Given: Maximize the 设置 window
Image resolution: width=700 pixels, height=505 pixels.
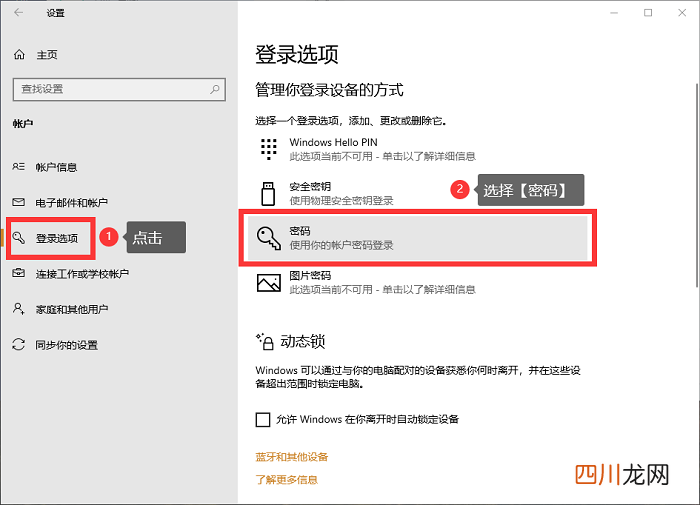Looking at the screenshot, I should 648,13.
